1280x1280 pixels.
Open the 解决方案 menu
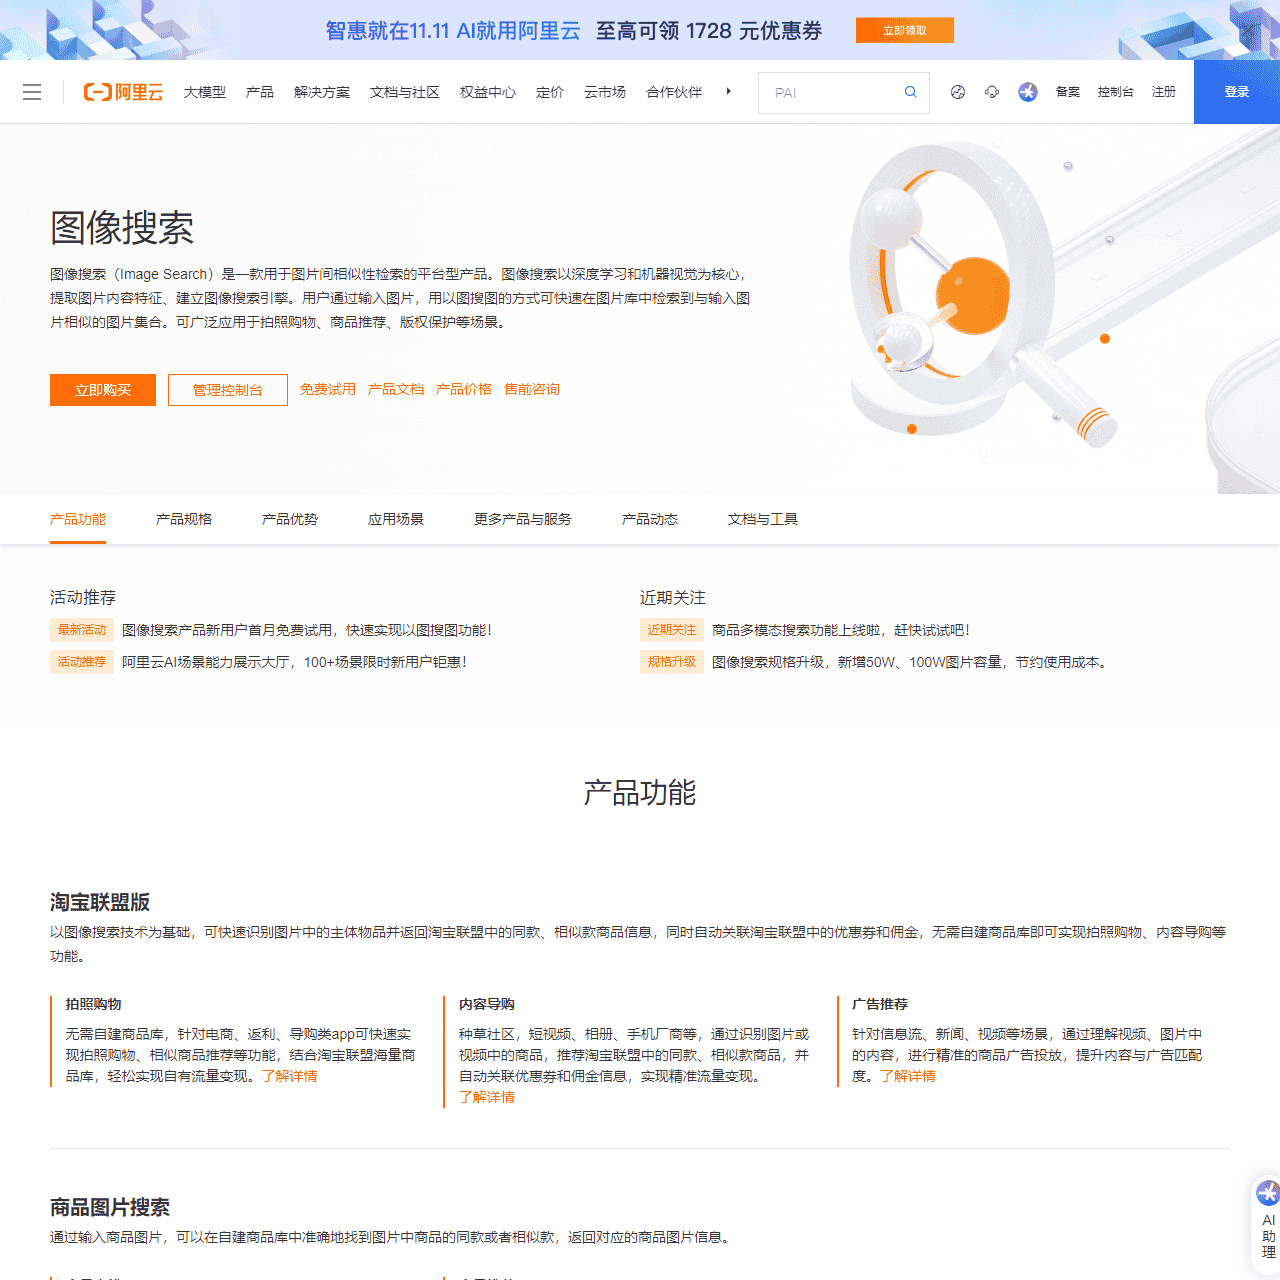tap(322, 92)
